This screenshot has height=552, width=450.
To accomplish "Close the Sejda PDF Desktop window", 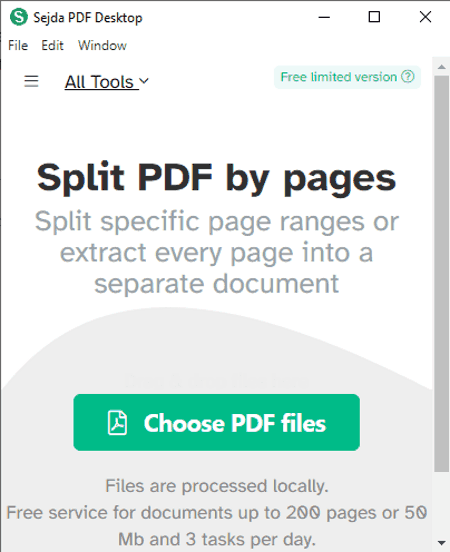I will click(x=425, y=17).
